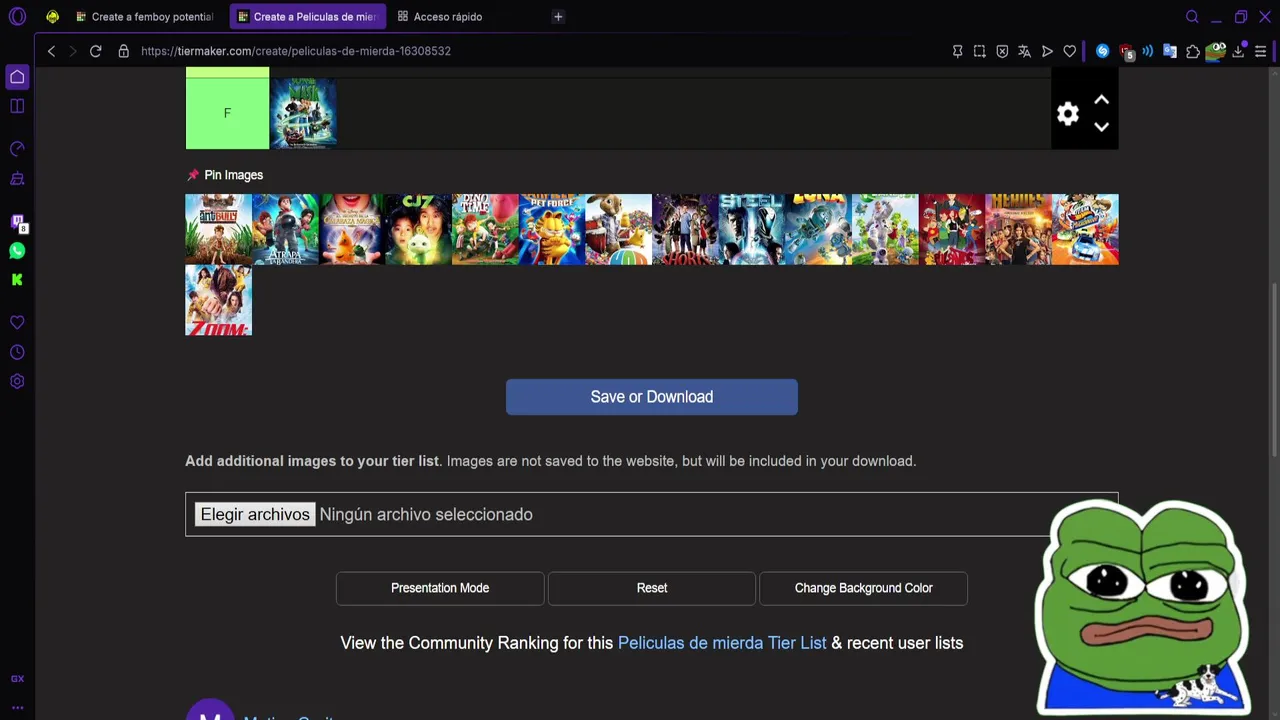This screenshot has width=1280, height=720.
Task: Open the downloads icon
Action: [1239, 51]
